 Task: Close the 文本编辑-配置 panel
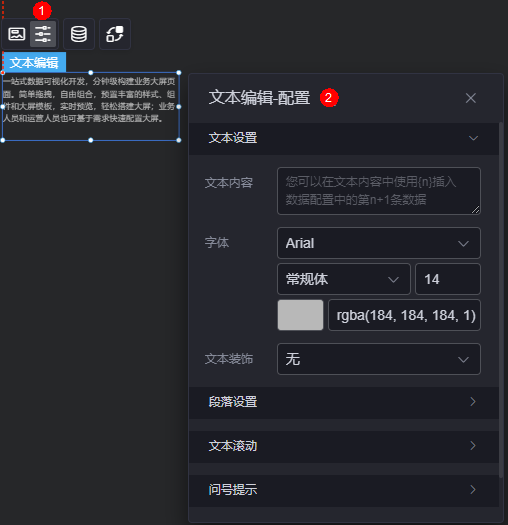tap(470, 98)
